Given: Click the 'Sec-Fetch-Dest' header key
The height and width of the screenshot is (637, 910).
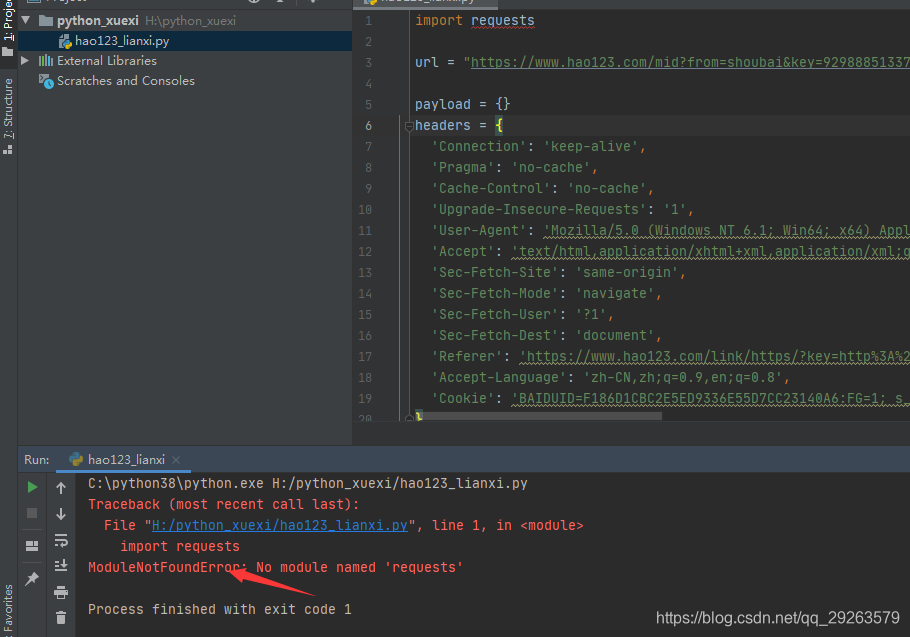Looking at the screenshot, I should pos(494,335).
